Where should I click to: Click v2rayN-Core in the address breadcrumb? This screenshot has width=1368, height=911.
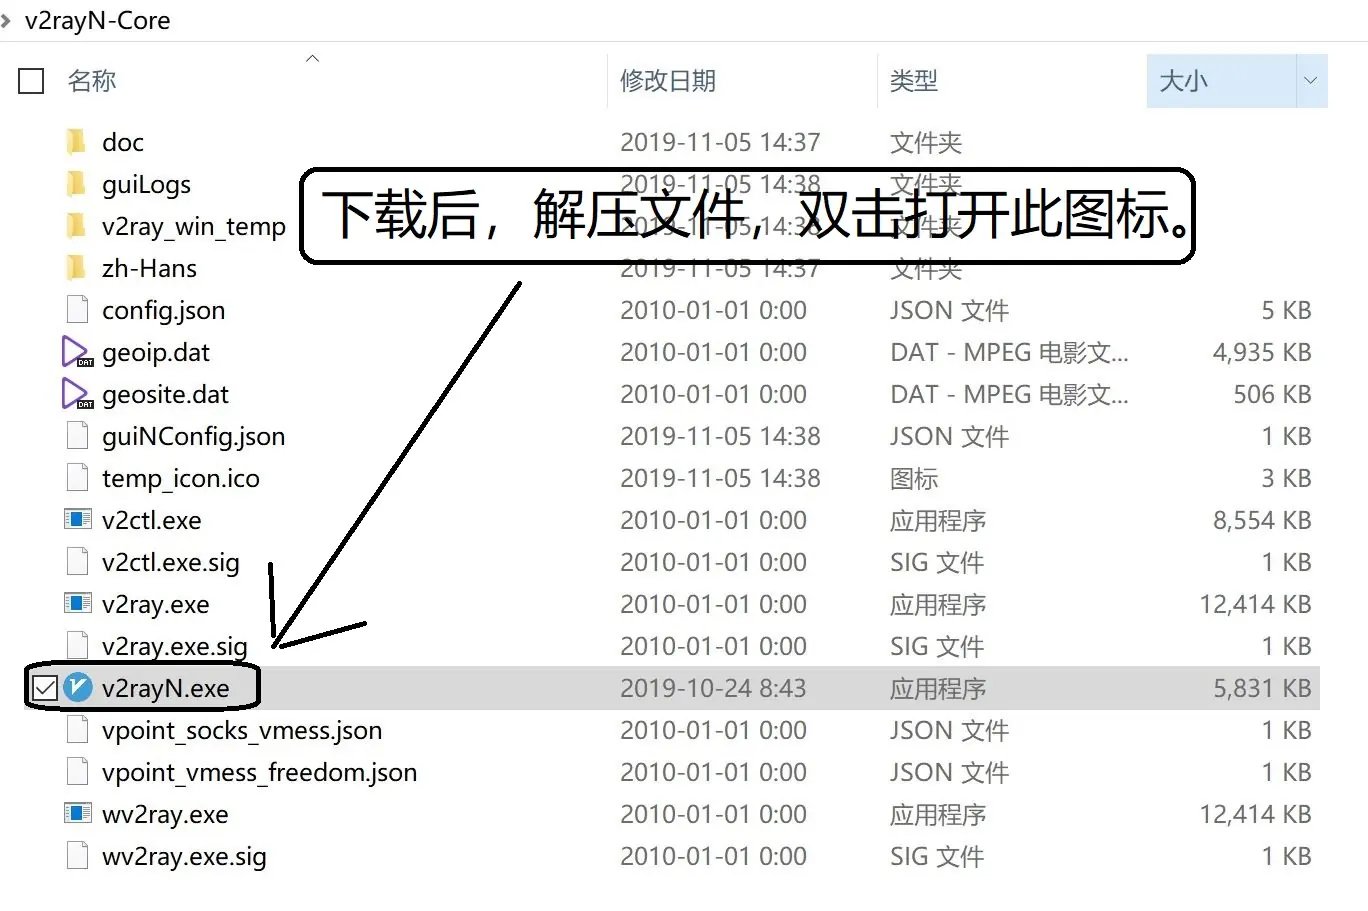coord(98,21)
